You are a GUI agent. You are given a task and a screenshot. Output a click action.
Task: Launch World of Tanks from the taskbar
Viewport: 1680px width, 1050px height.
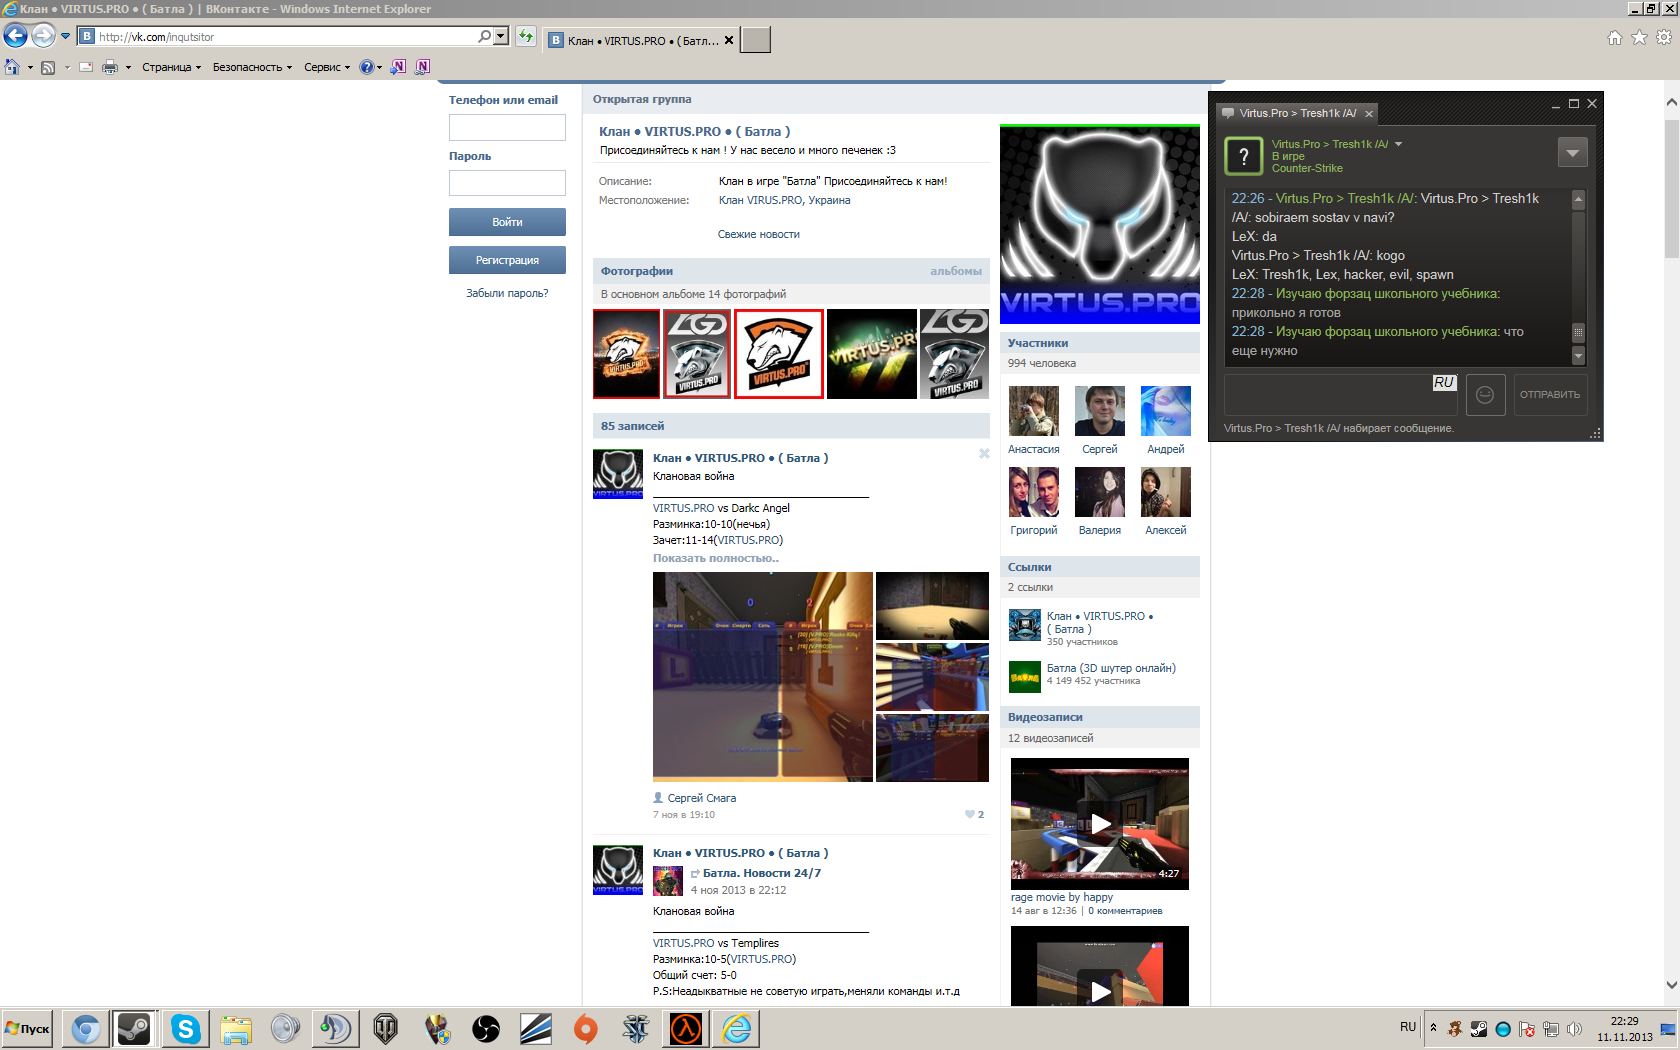[385, 1029]
